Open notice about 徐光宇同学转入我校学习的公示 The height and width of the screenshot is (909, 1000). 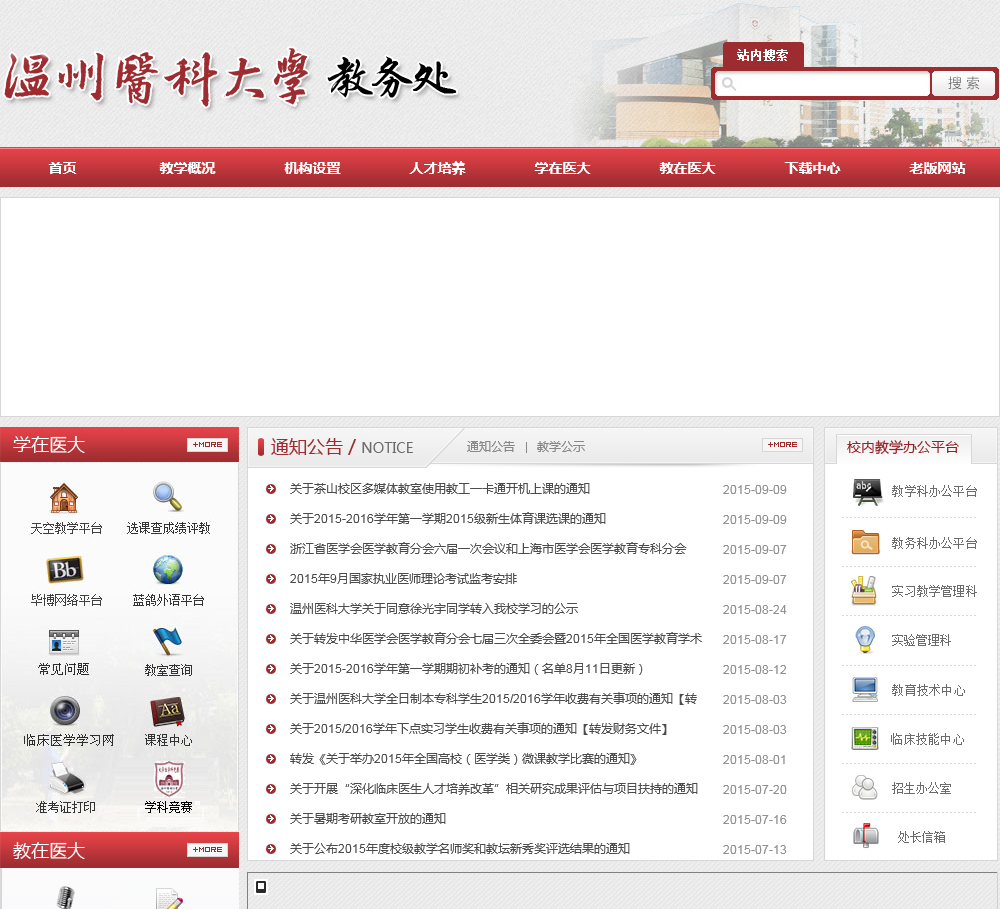point(434,609)
